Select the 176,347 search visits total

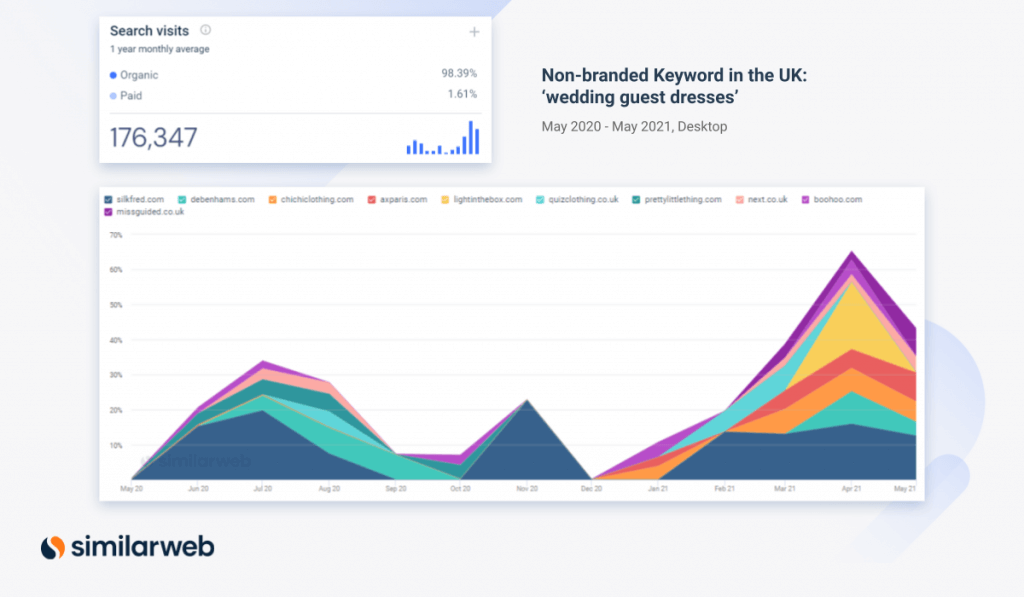pos(153,138)
